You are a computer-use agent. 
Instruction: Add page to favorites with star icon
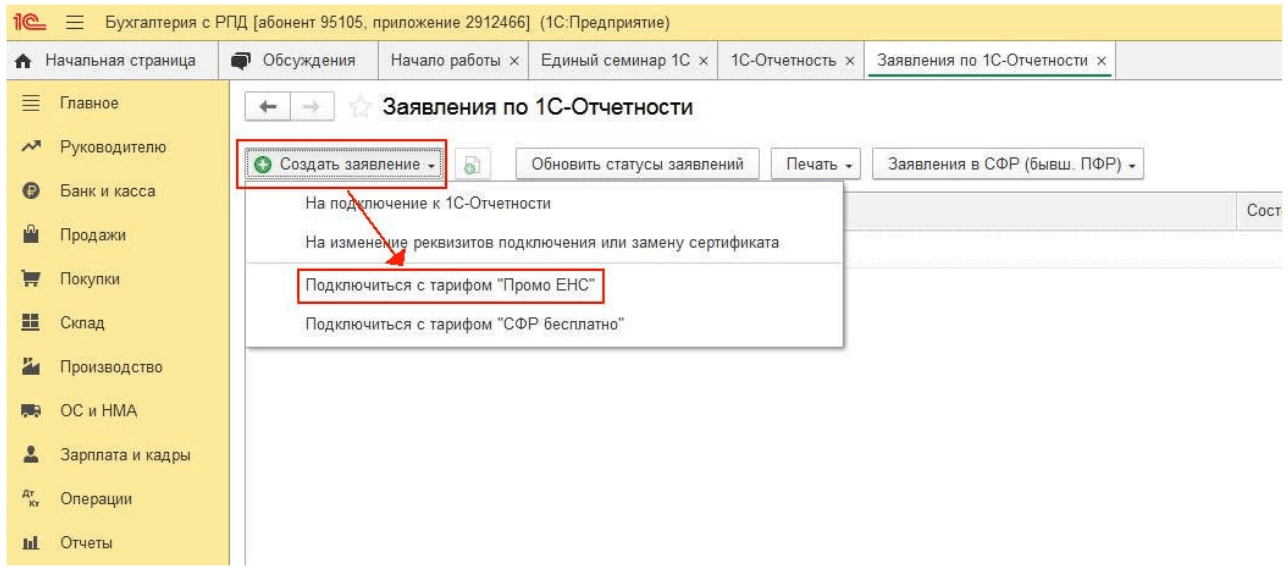click(360, 107)
